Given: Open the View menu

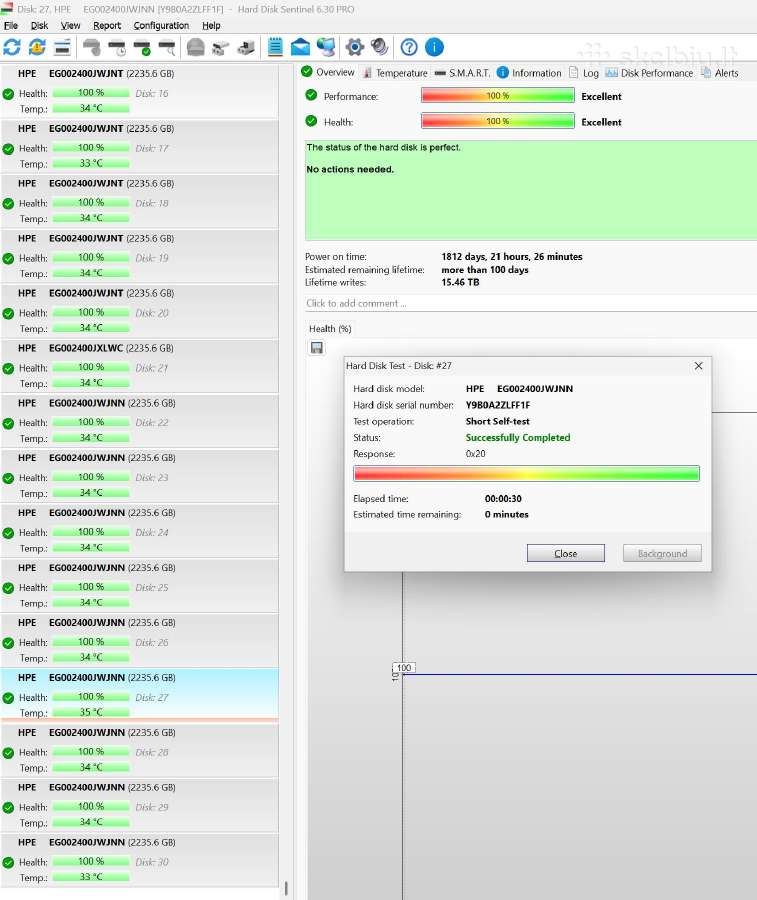Looking at the screenshot, I should pos(71,25).
